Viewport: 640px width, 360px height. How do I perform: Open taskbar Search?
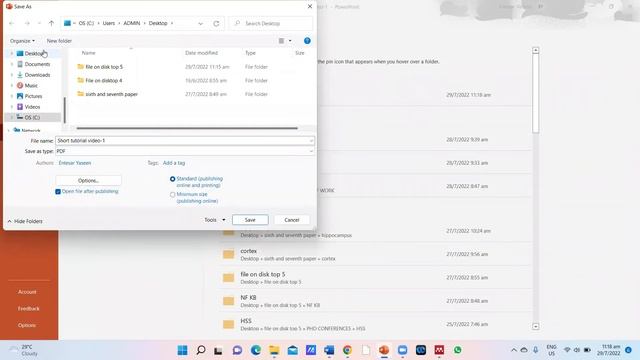point(201,350)
